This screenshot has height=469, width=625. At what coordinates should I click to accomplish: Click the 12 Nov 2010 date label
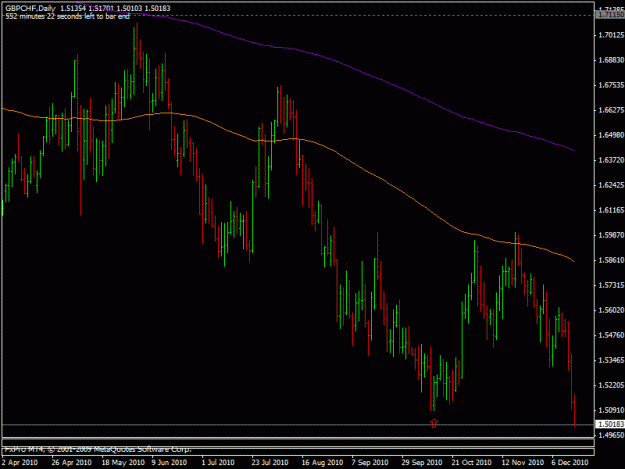523,463
